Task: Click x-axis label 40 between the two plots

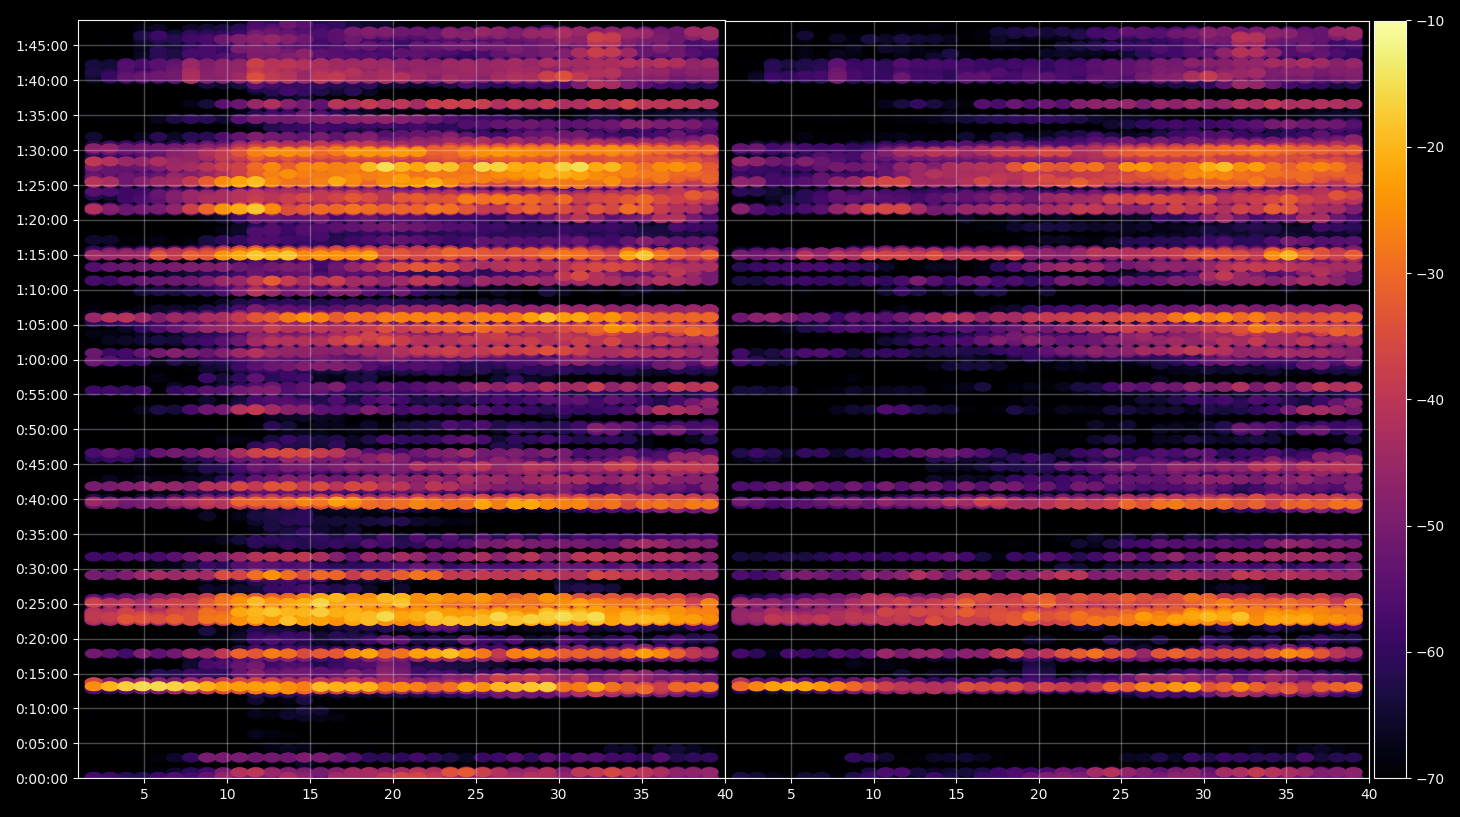Action: (725, 795)
